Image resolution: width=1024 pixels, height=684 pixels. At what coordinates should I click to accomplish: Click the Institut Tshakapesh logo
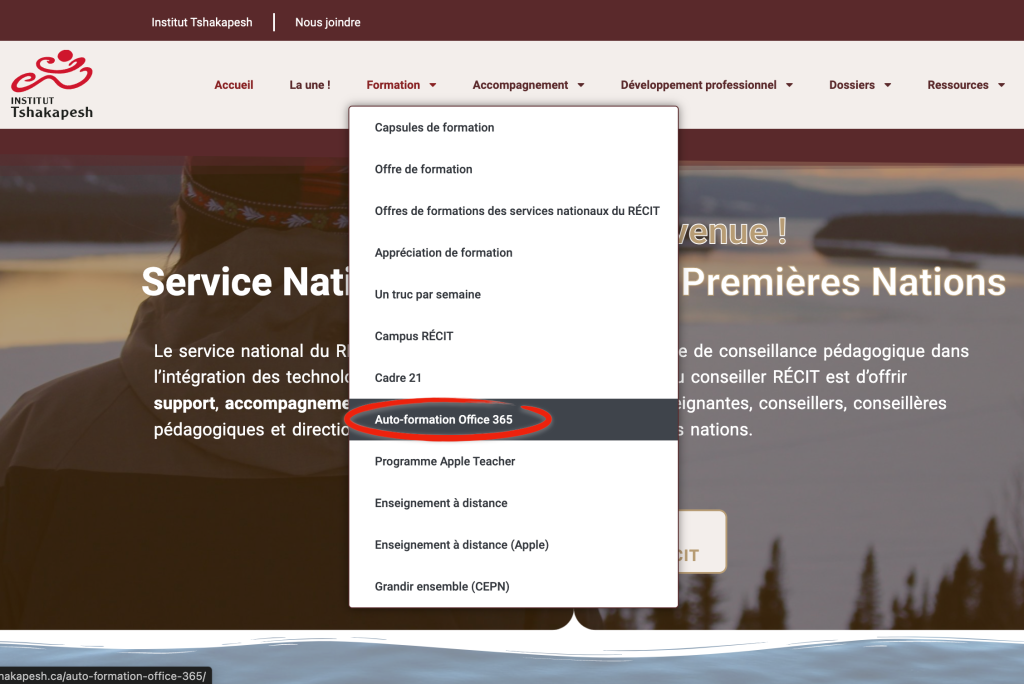pyautogui.click(x=52, y=85)
